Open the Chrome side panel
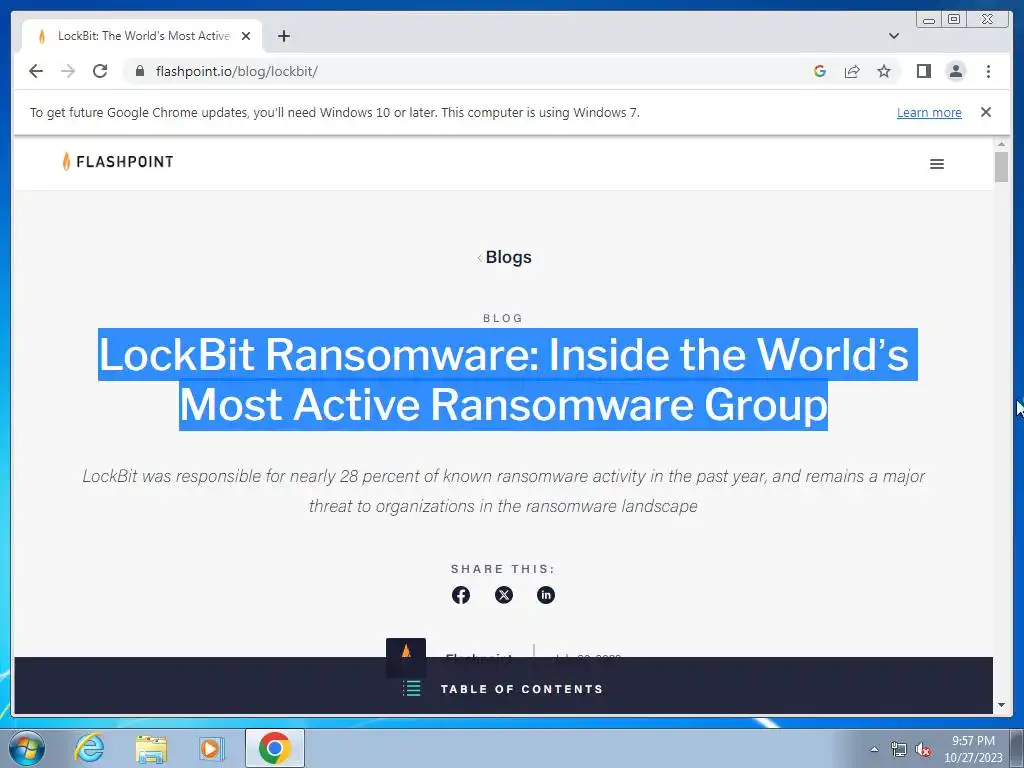 click(923, 71)
